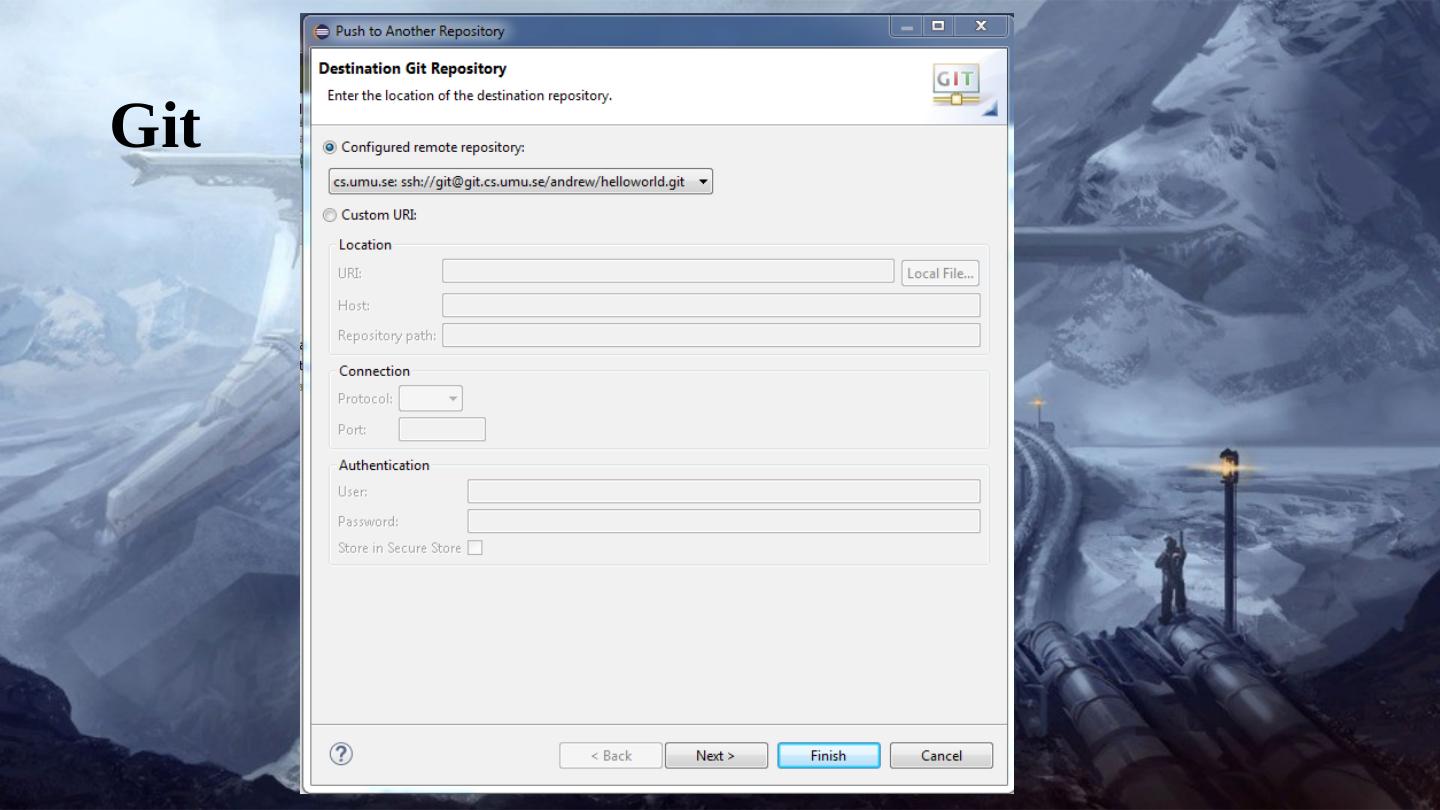Open the Local File... browser button
The width and height of the screenshot is (1440, 810).
point(940,273)
